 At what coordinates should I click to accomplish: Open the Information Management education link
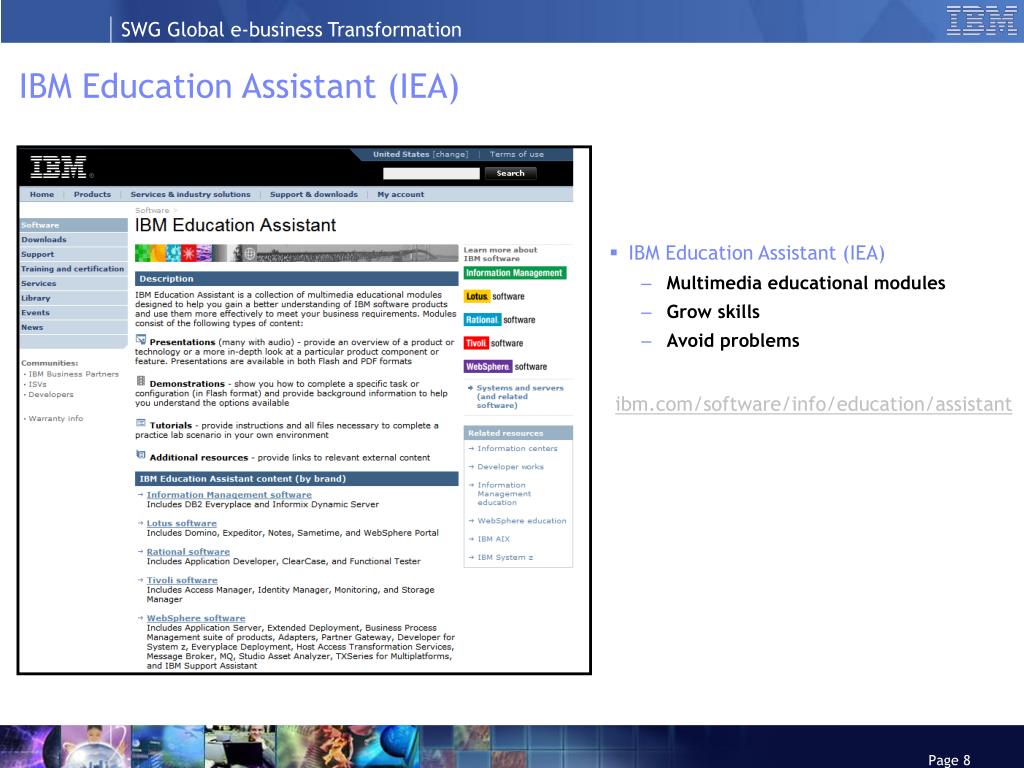pos(504,494)
